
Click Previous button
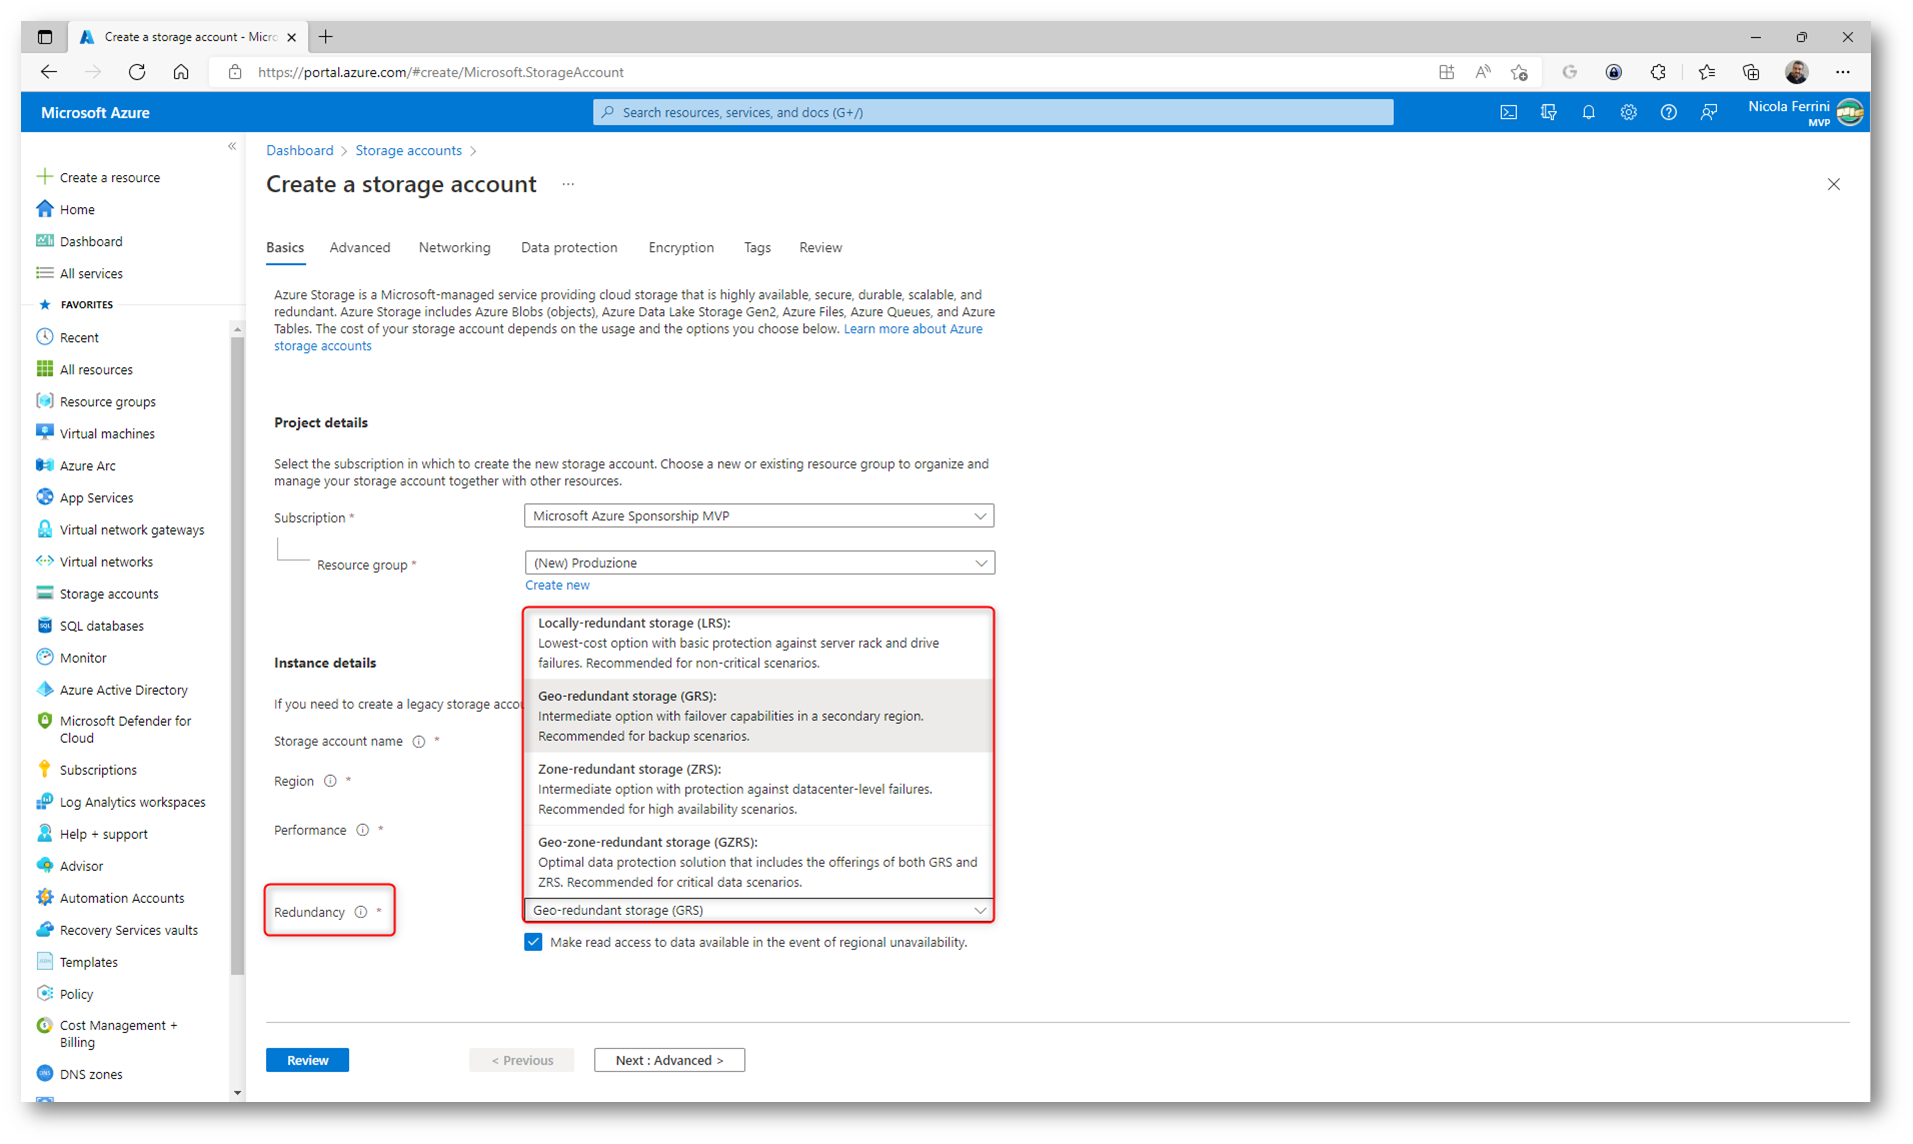click(x=522, y=1060)
